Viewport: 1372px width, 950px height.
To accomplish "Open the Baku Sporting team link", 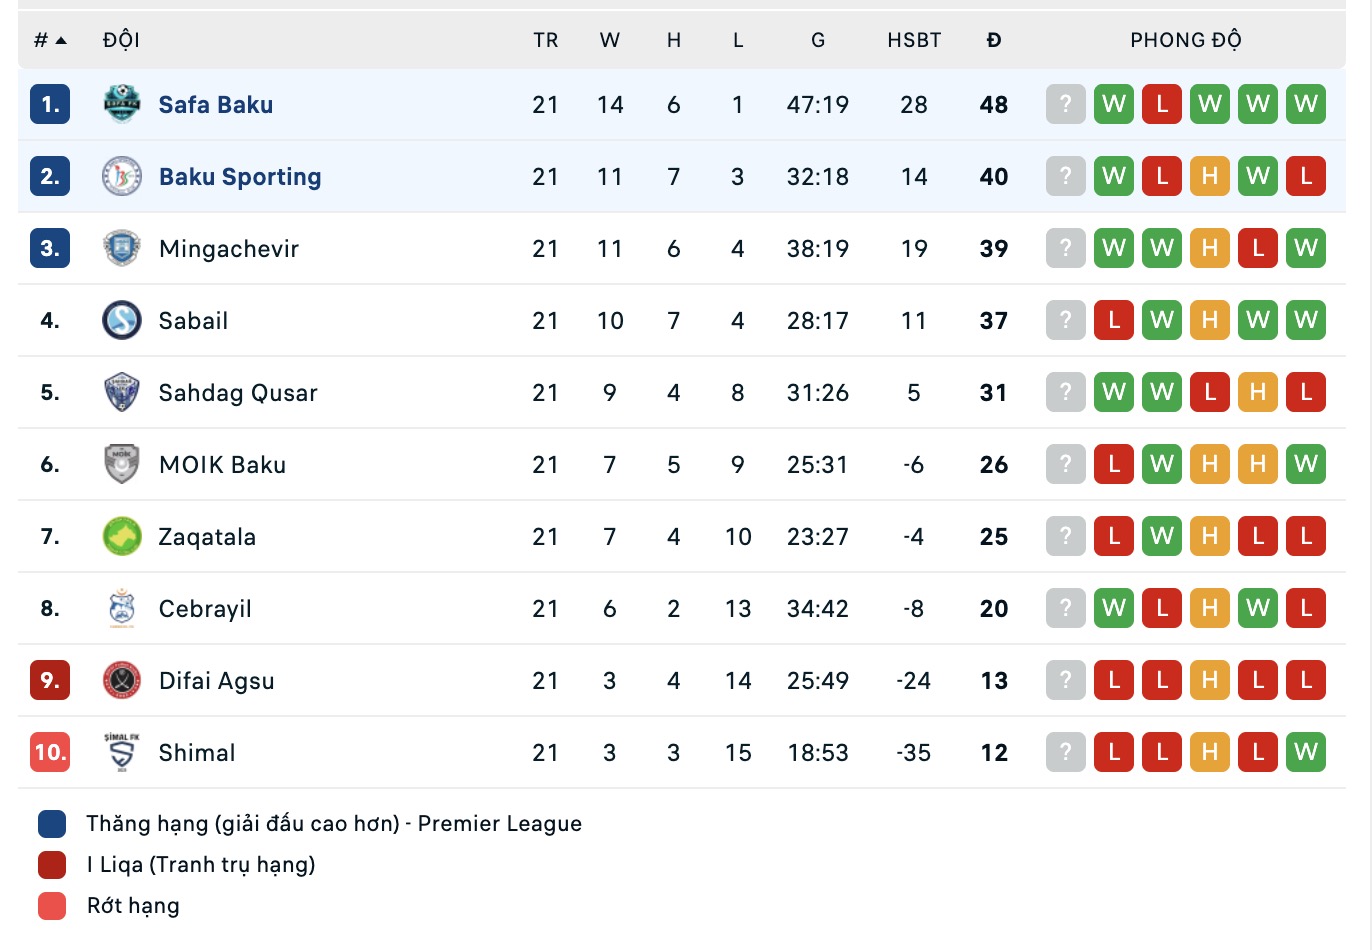I will click(x=240, y=176).
